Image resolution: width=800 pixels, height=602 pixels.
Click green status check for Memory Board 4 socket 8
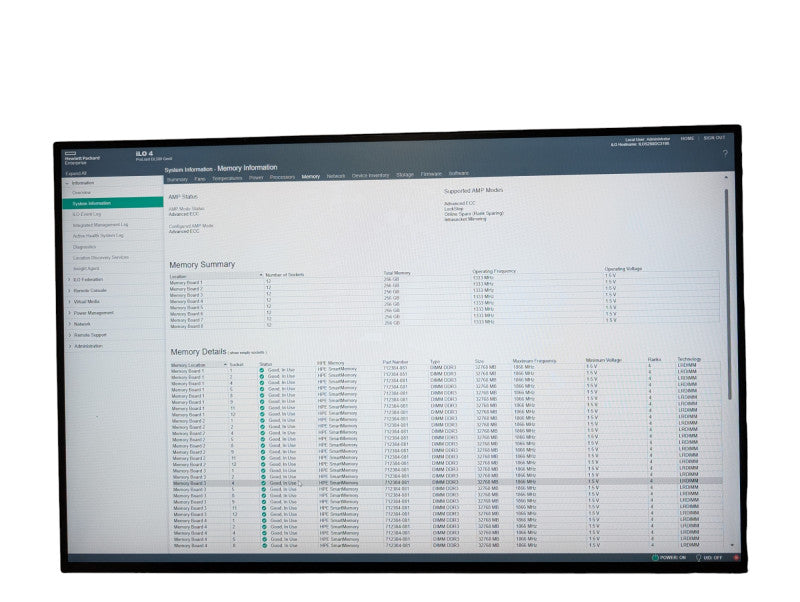tap(264, 545)
